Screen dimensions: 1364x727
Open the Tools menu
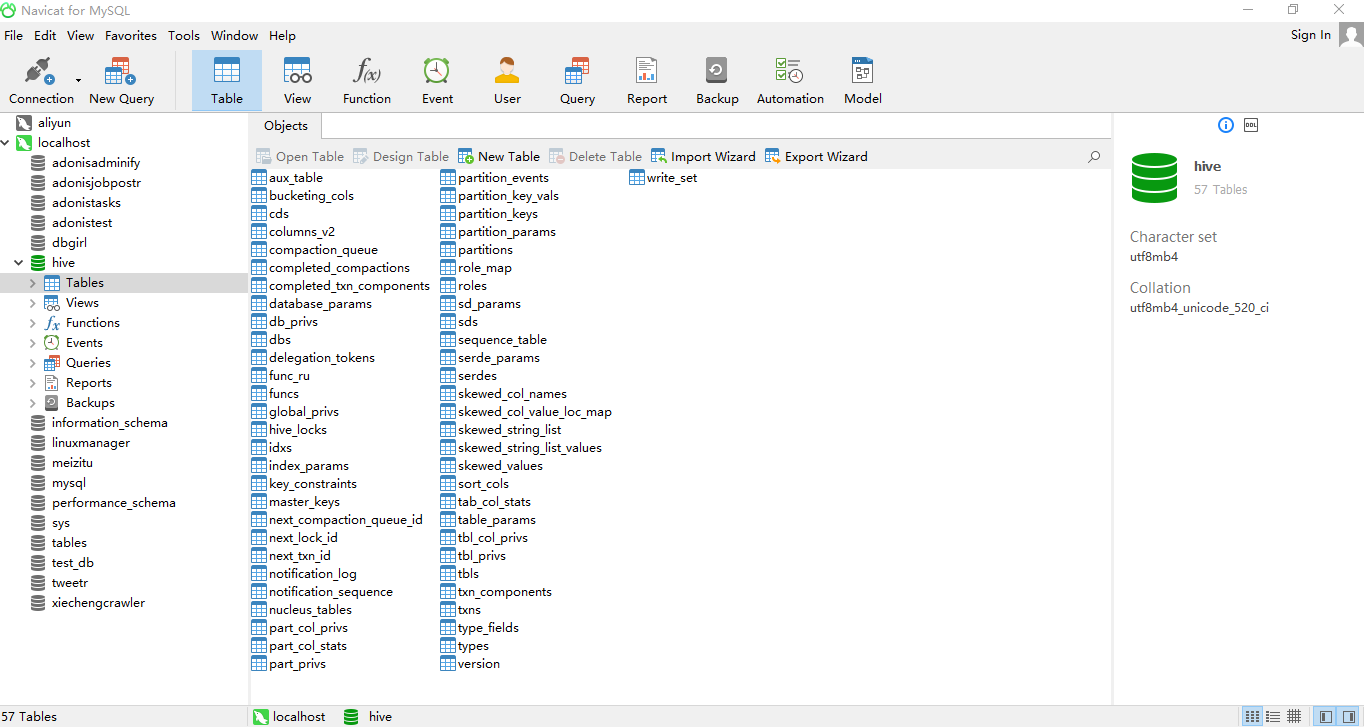click(x=184, y=35)
